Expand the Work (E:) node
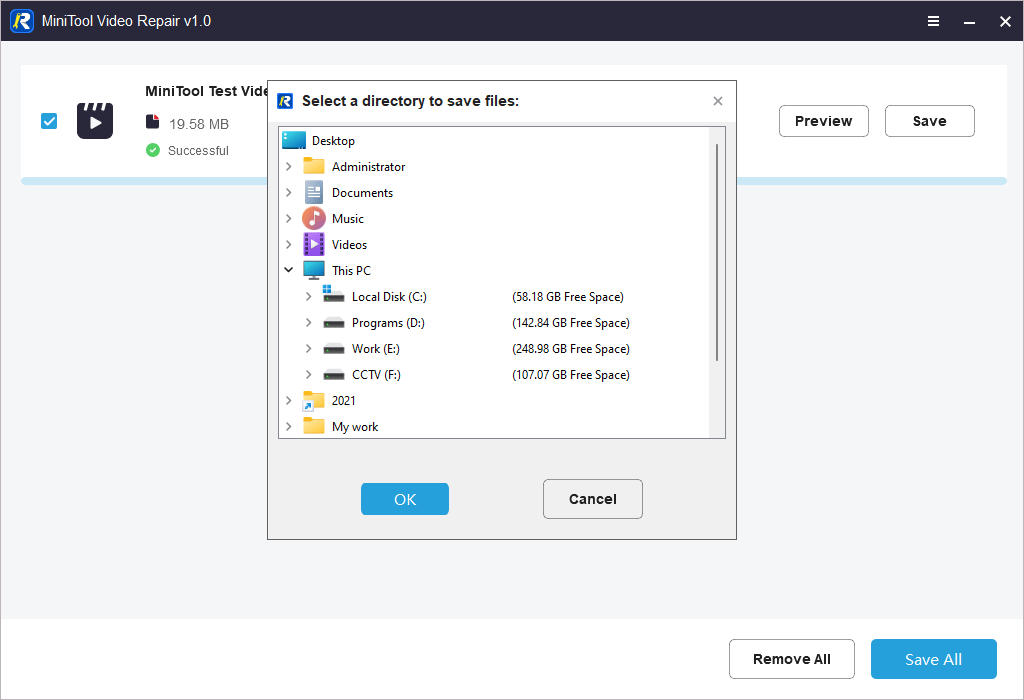This screenshot has width=1024, height=700. (308, 349)
